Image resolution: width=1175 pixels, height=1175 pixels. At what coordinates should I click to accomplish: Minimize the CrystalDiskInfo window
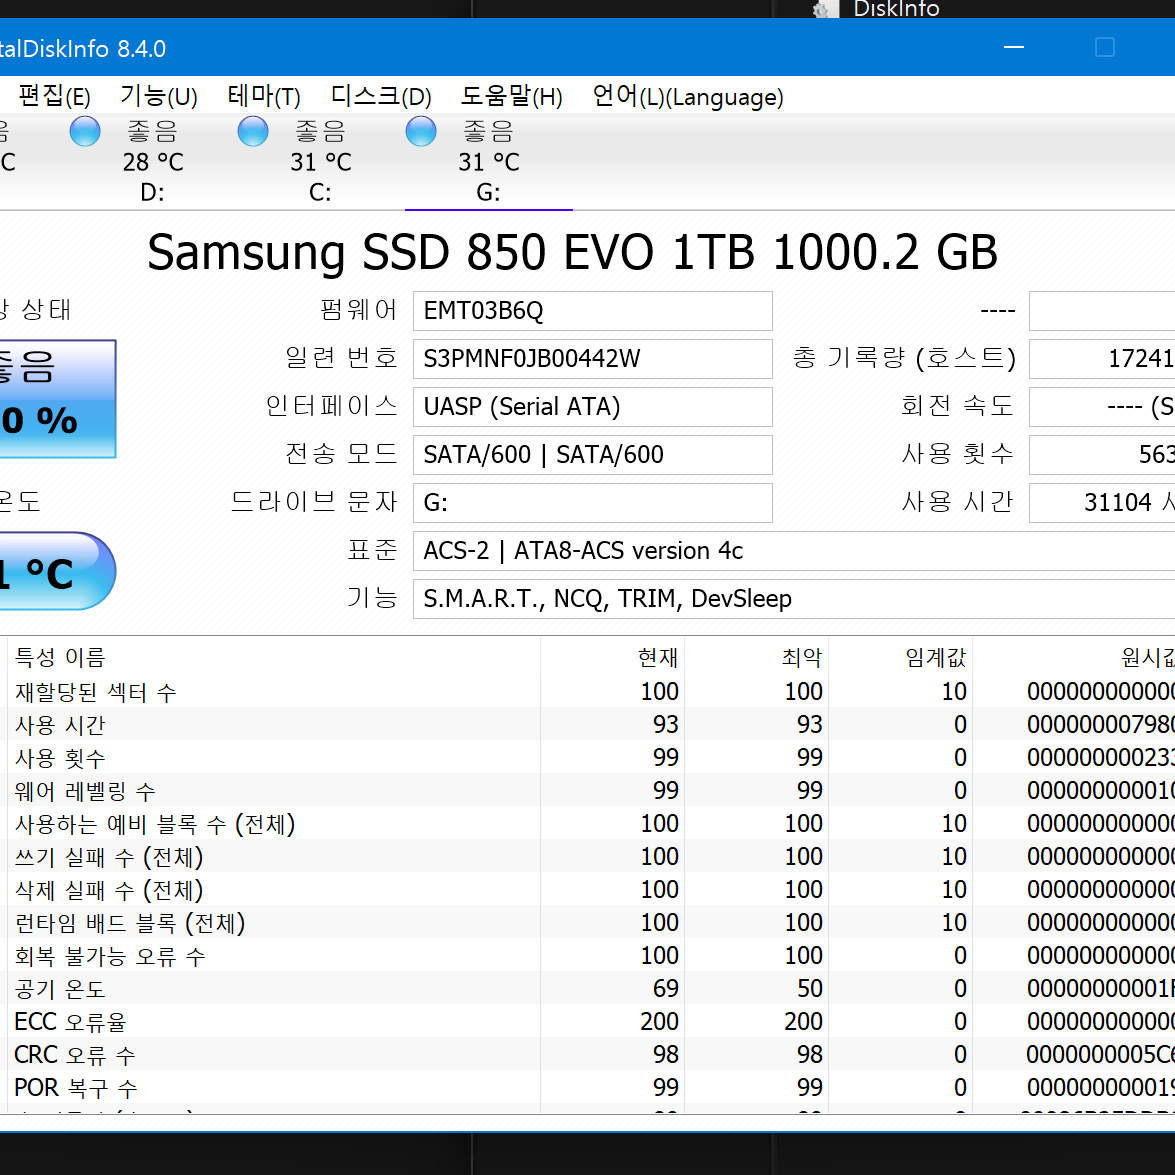[1014, 47]
